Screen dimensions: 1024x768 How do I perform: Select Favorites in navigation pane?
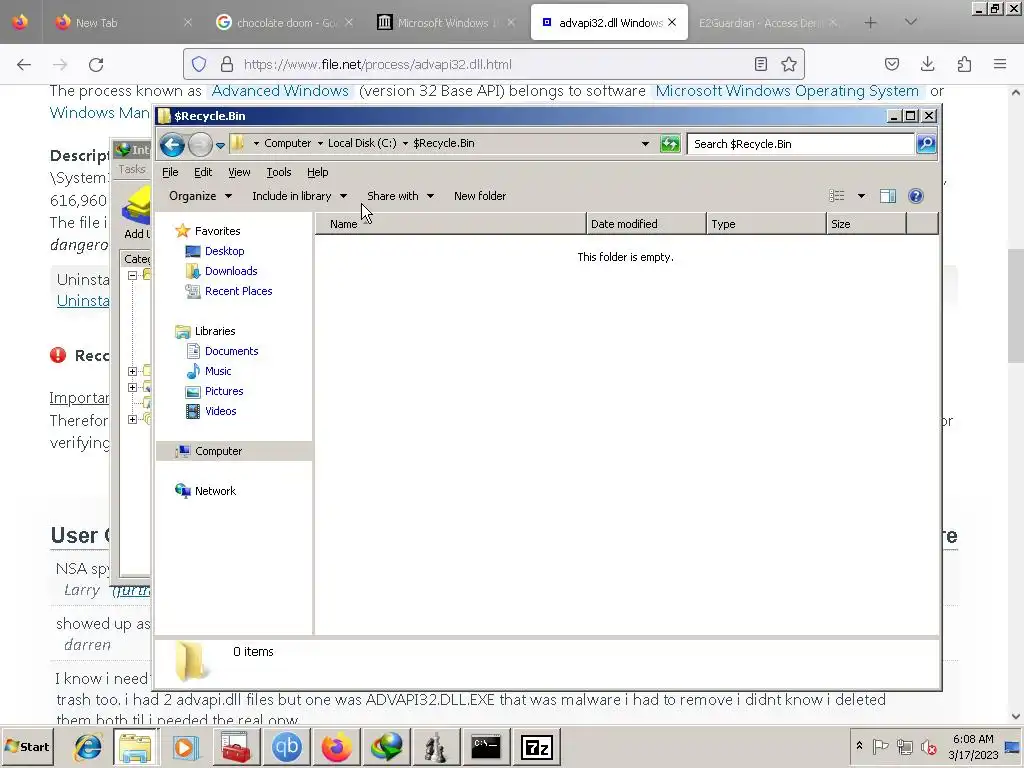pos(217,231)
